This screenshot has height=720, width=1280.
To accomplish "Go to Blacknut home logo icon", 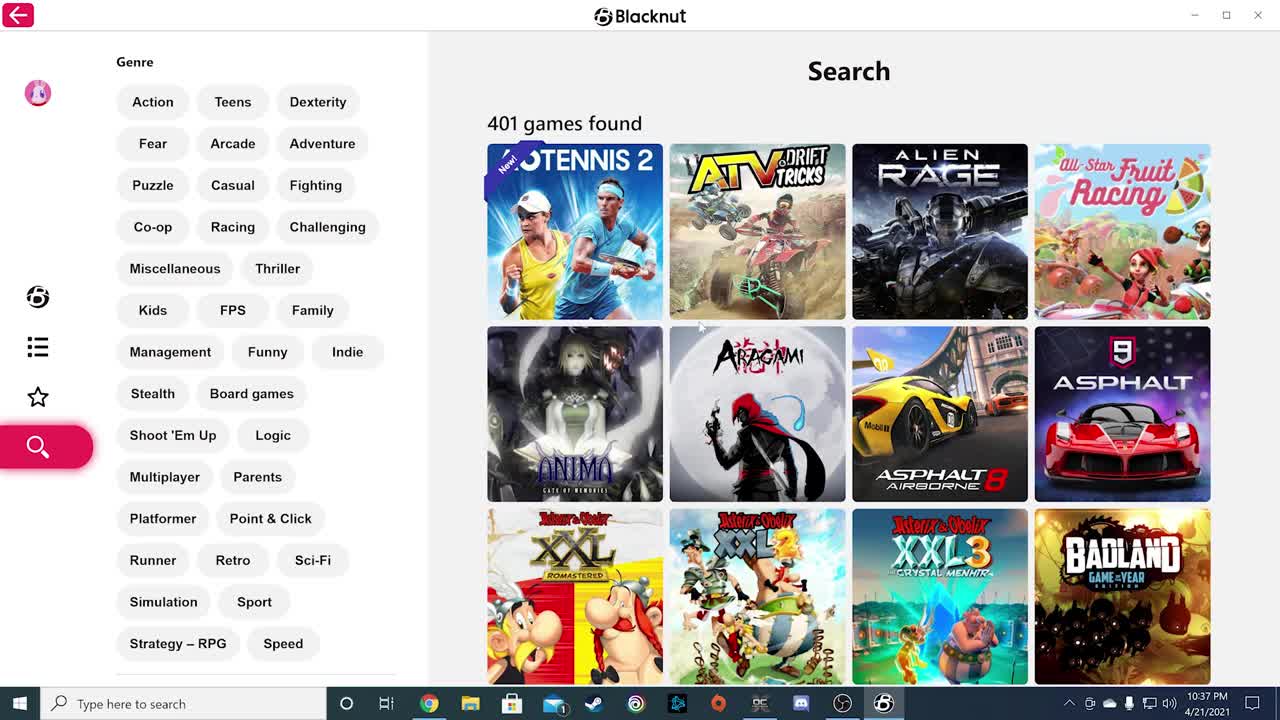I will (38, 297).
